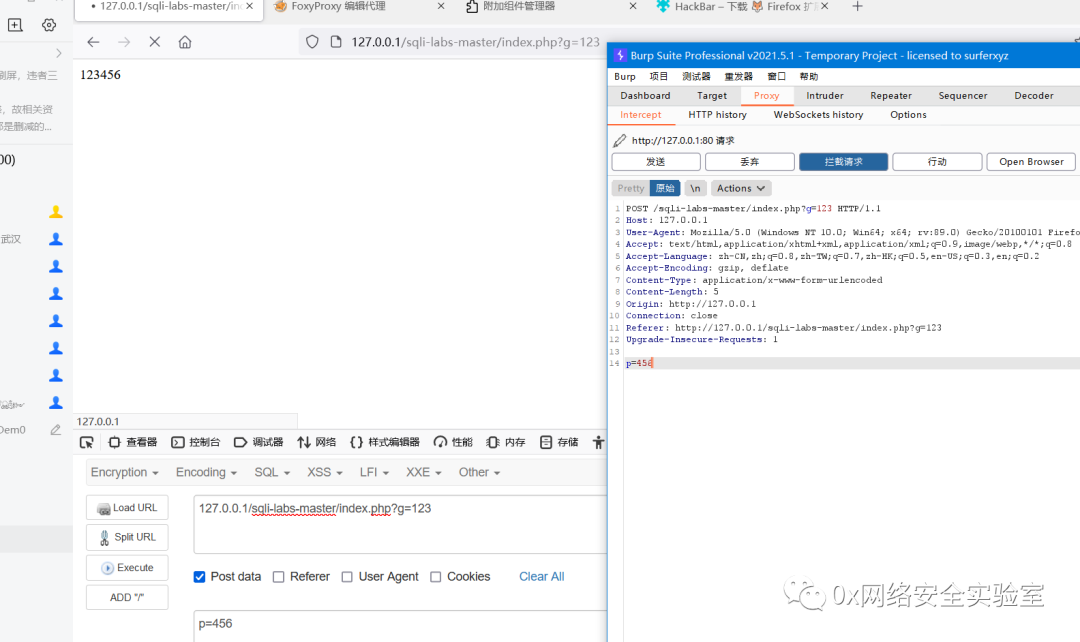This screenshot has height=642, width=1080.
Task: Open the Burp menu in Burp Suite
Action: tap(625, 76)
